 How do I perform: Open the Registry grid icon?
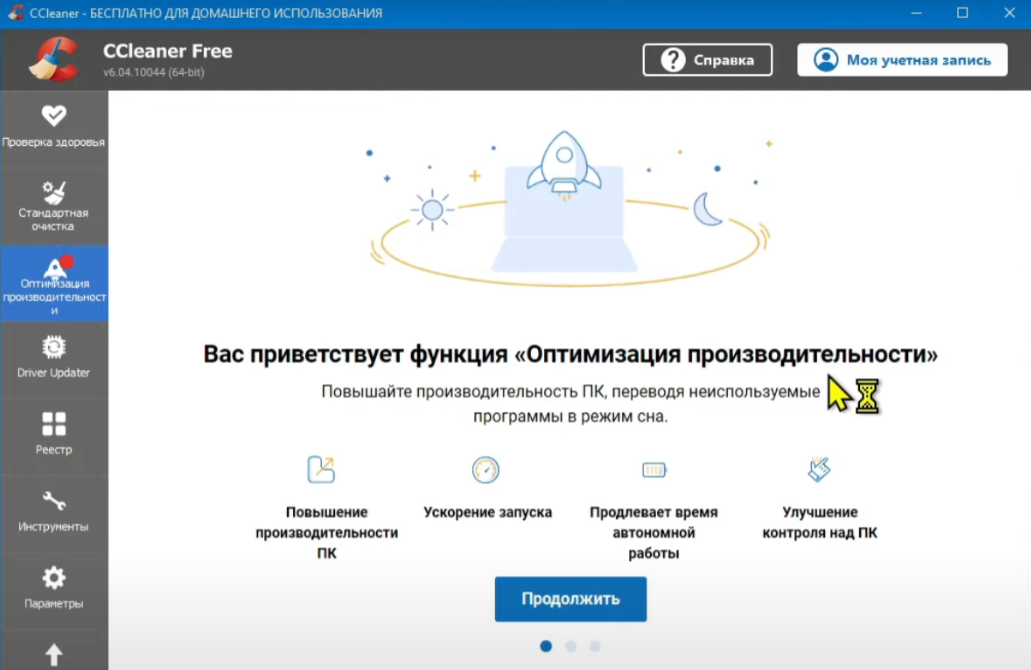tap(54, 424)
